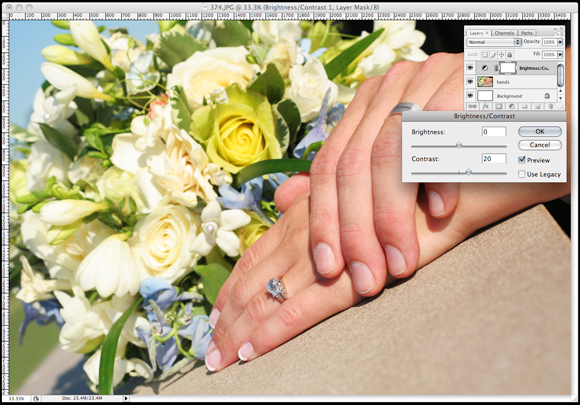Click the link layers icon
Viewport: 580px width, 405px height.
pyautogui.click(x=472, y=107)
